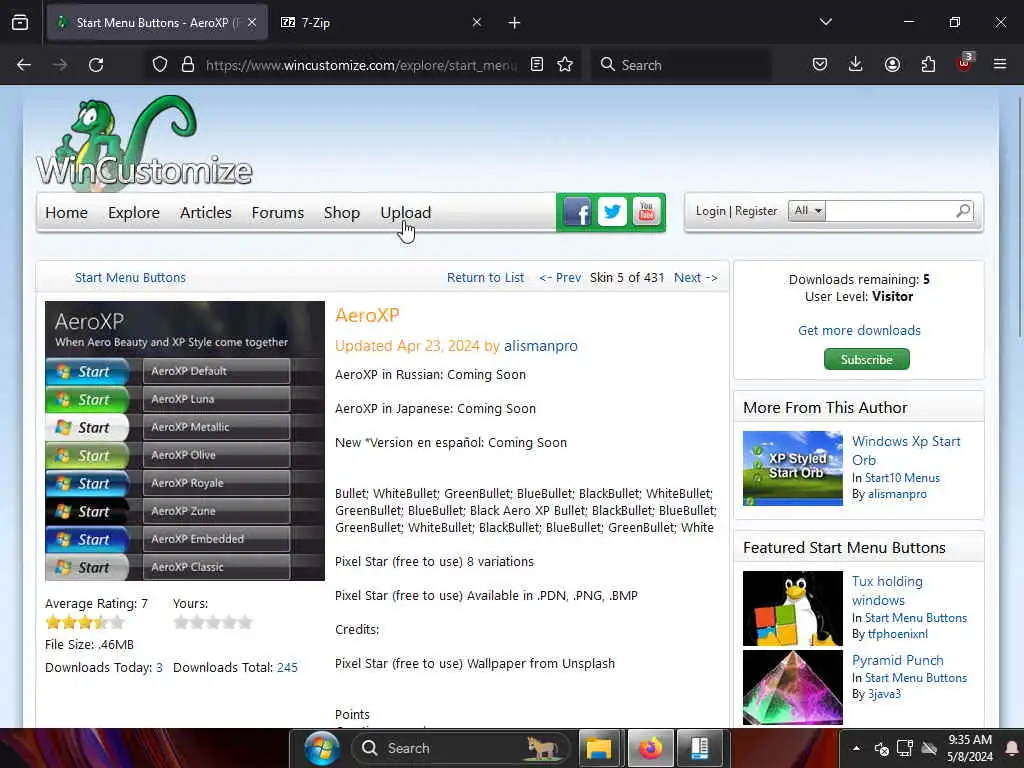Close the 7-Zip tab
Screen dimensions: 1024x768
[477, 23]
